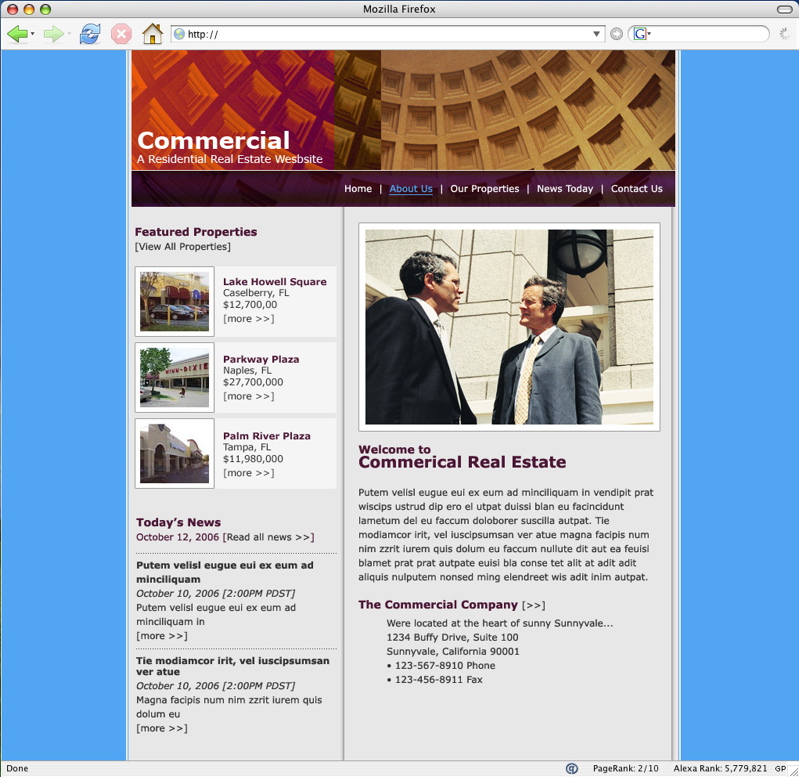799x777 pixels.
Task: Open the Parkway Plaza listing title
Action: click(261, 359)
